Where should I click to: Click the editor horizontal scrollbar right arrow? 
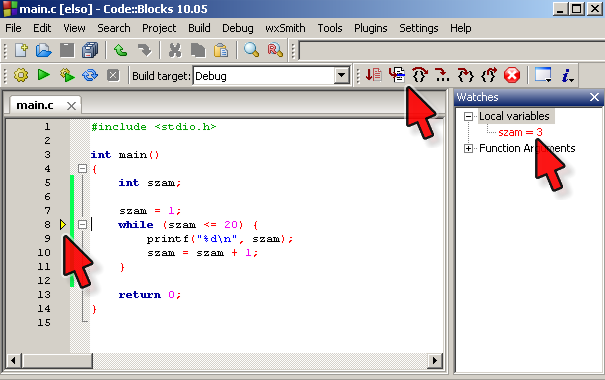pyautogui.click(x=435, y=360)
